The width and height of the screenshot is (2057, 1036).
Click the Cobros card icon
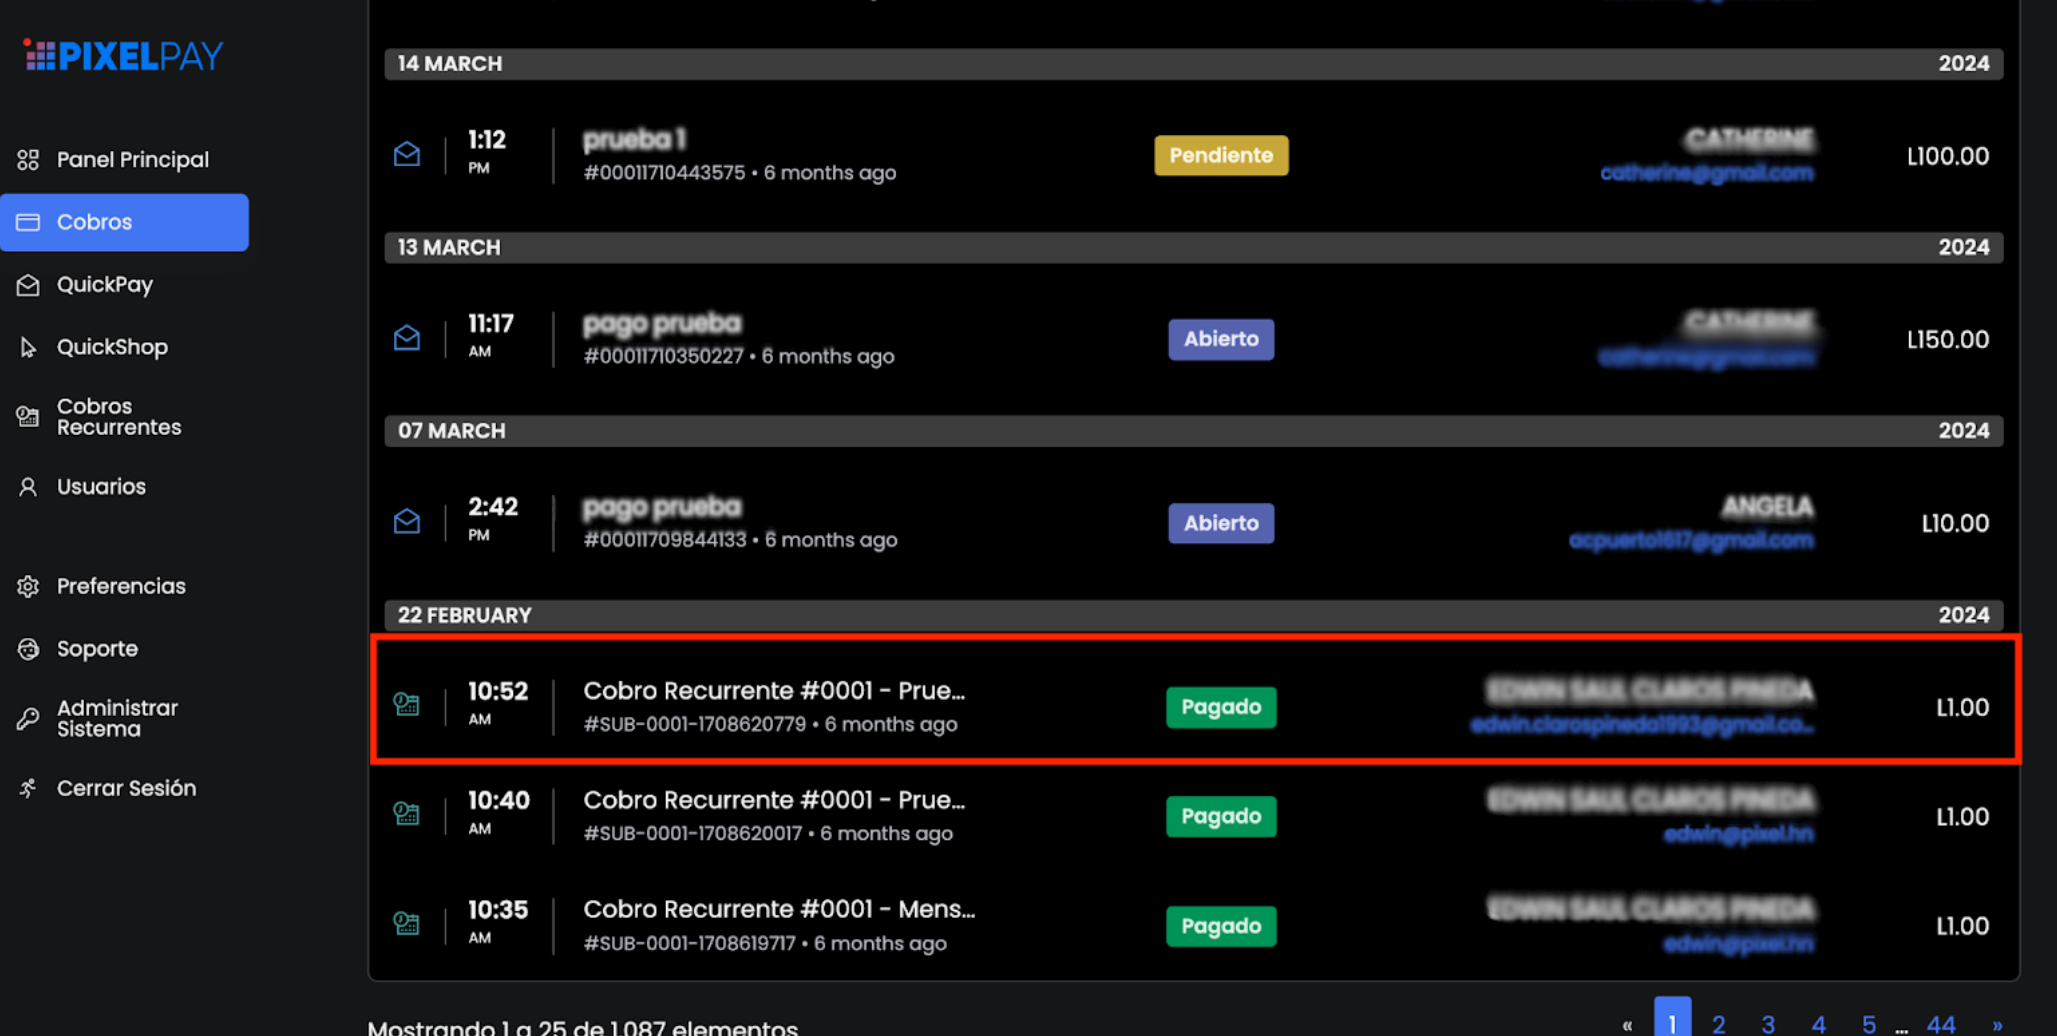[x=28, y=222]
